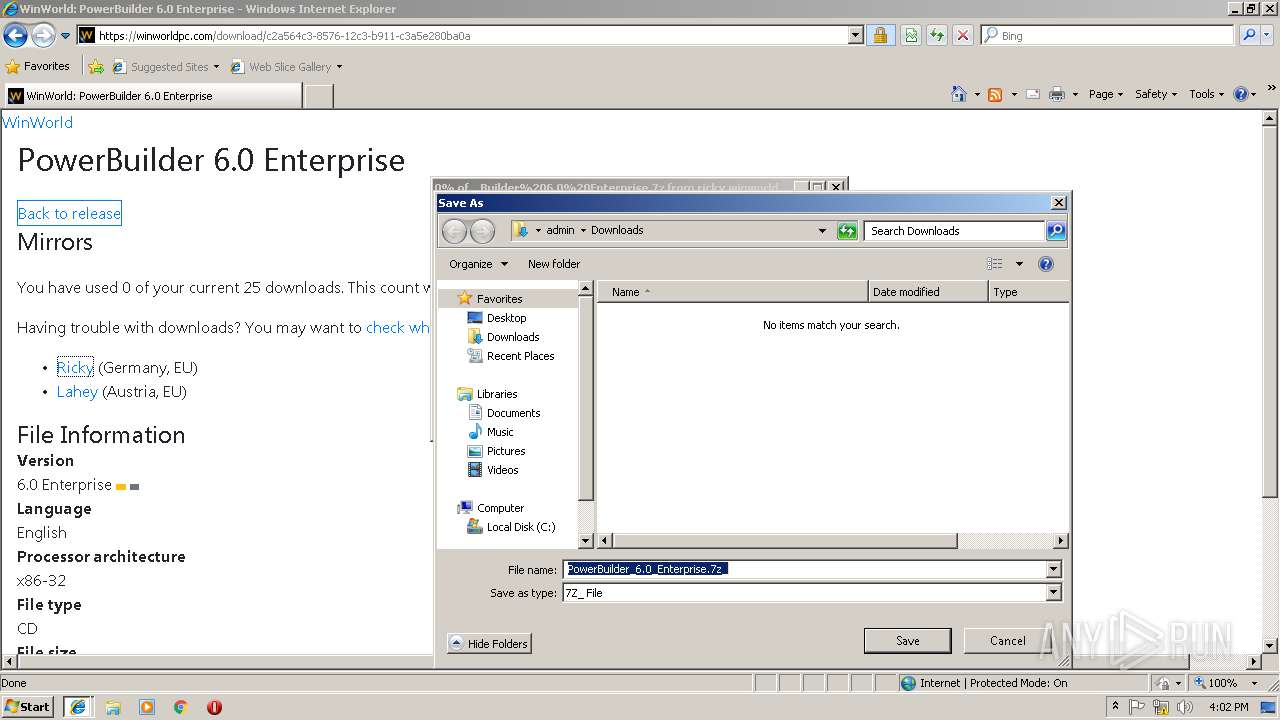Change the view with the views icon
1280x720 pixels.
995,264
